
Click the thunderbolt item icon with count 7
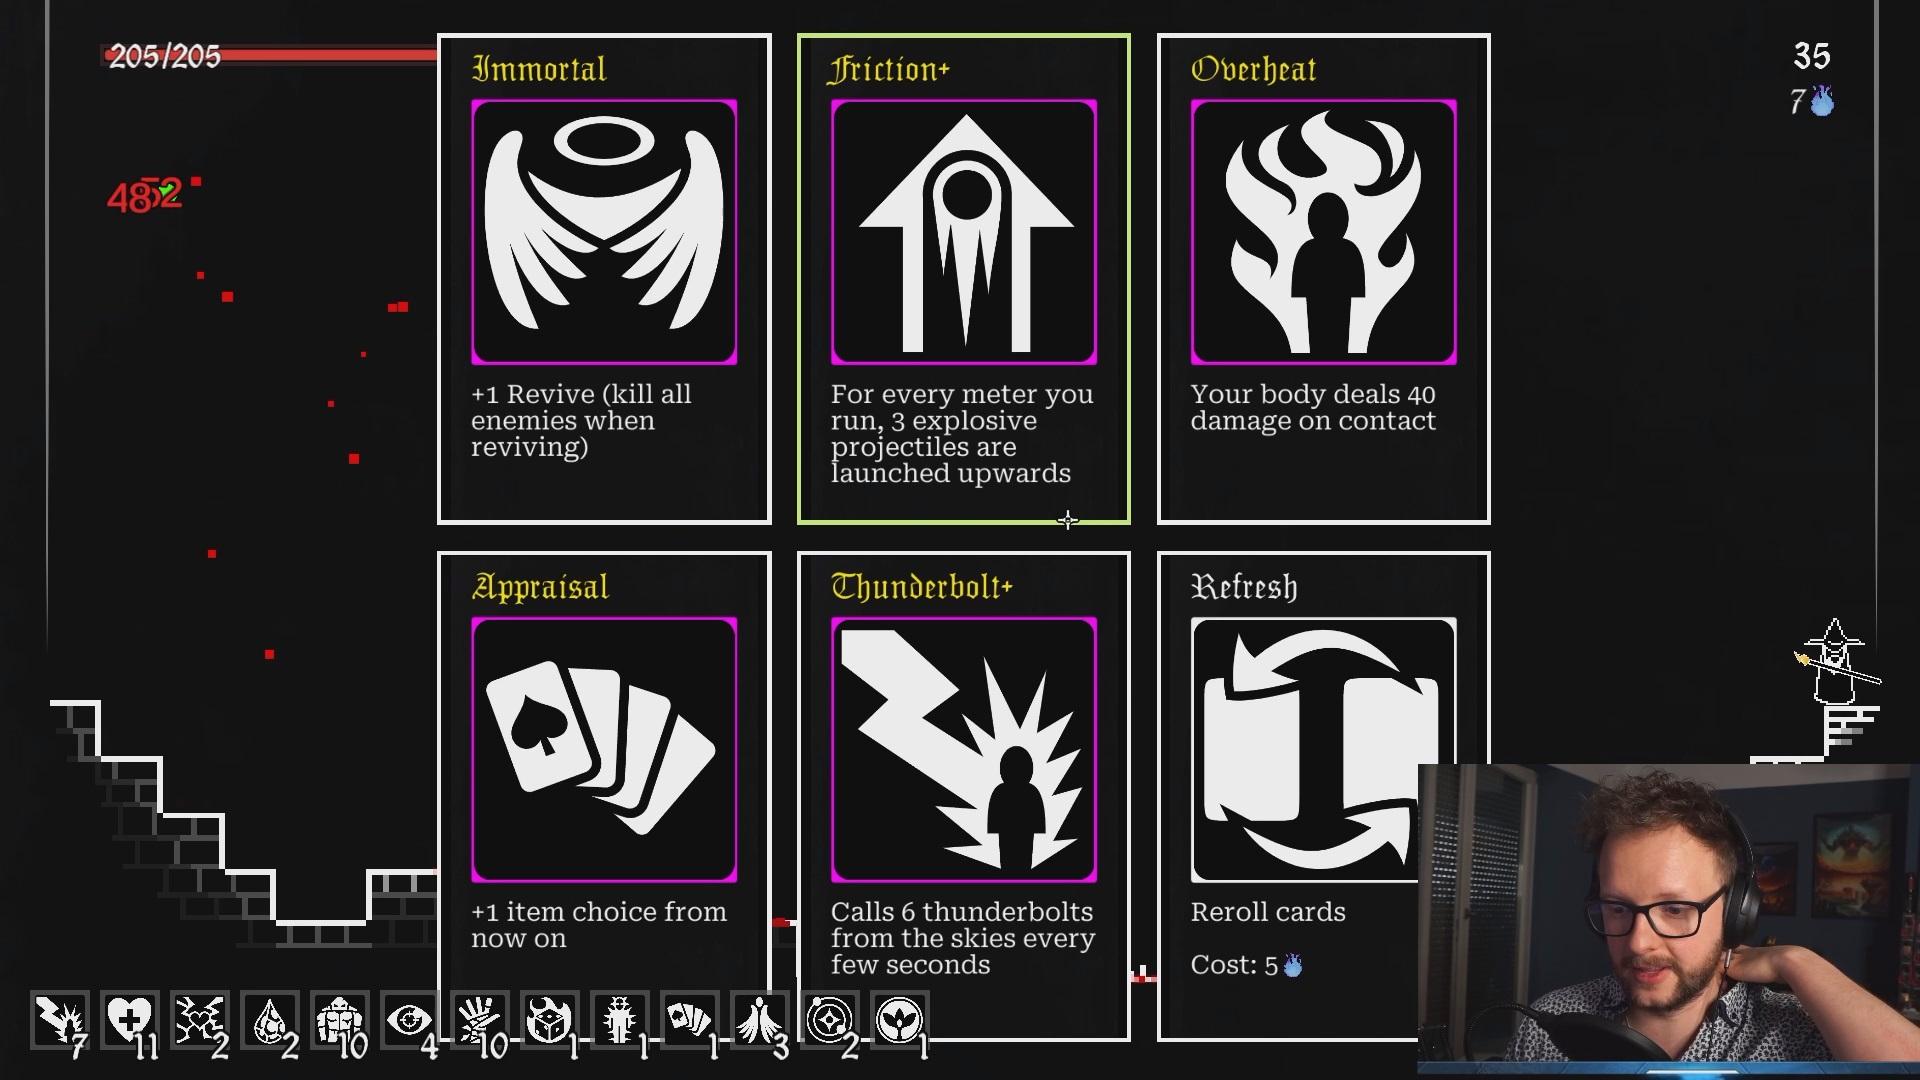(60, 1020)
